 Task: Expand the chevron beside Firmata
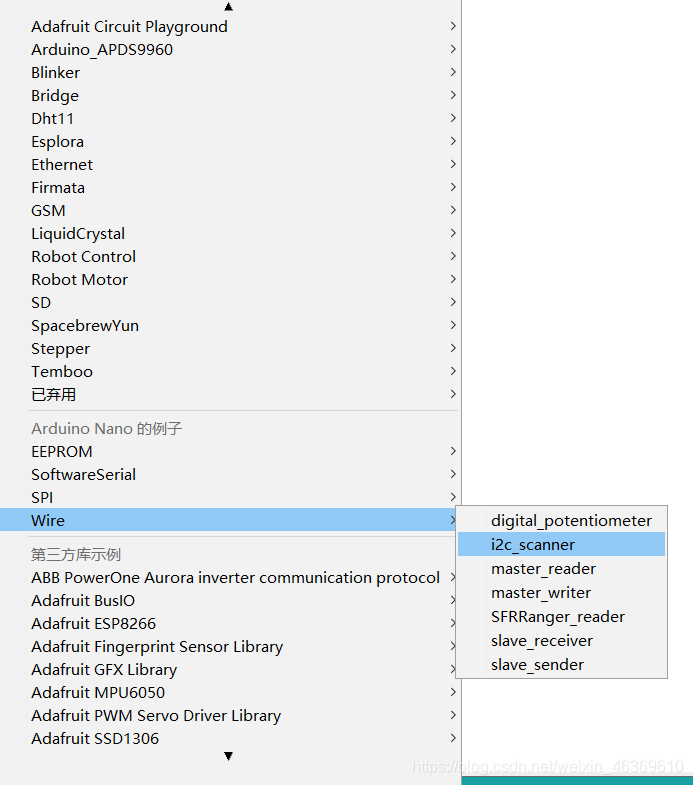pyautogui.click(x=453, y=187)
